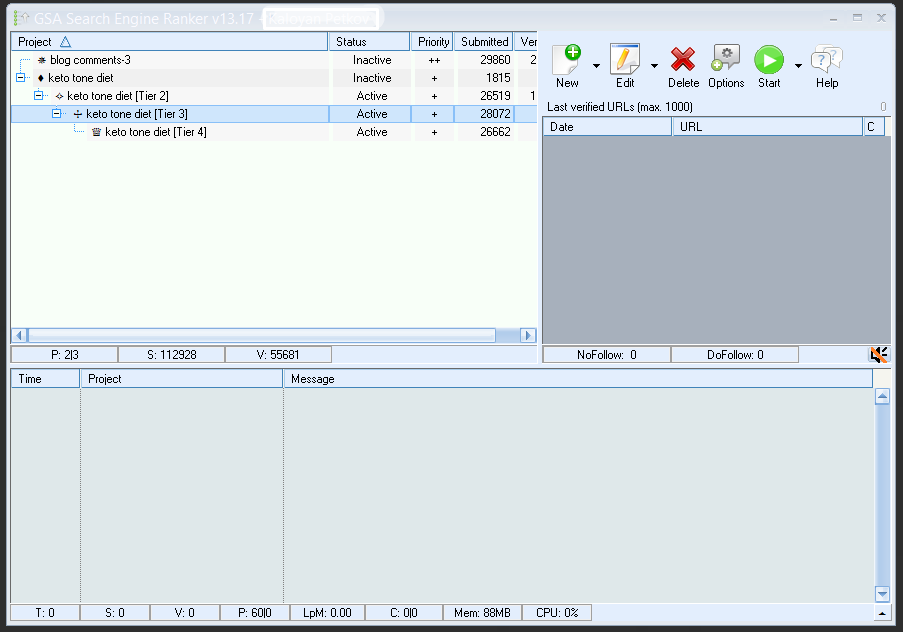Open the dropdown arrow next to Start
The height and width of the screenshot is (632, 903).
[798, 67]
